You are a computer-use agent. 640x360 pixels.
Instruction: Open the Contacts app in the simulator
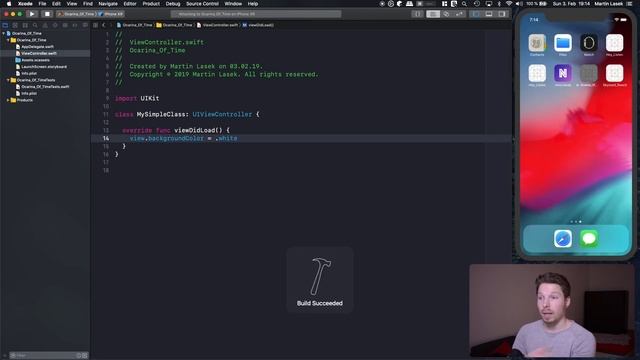tap(537, 43)
